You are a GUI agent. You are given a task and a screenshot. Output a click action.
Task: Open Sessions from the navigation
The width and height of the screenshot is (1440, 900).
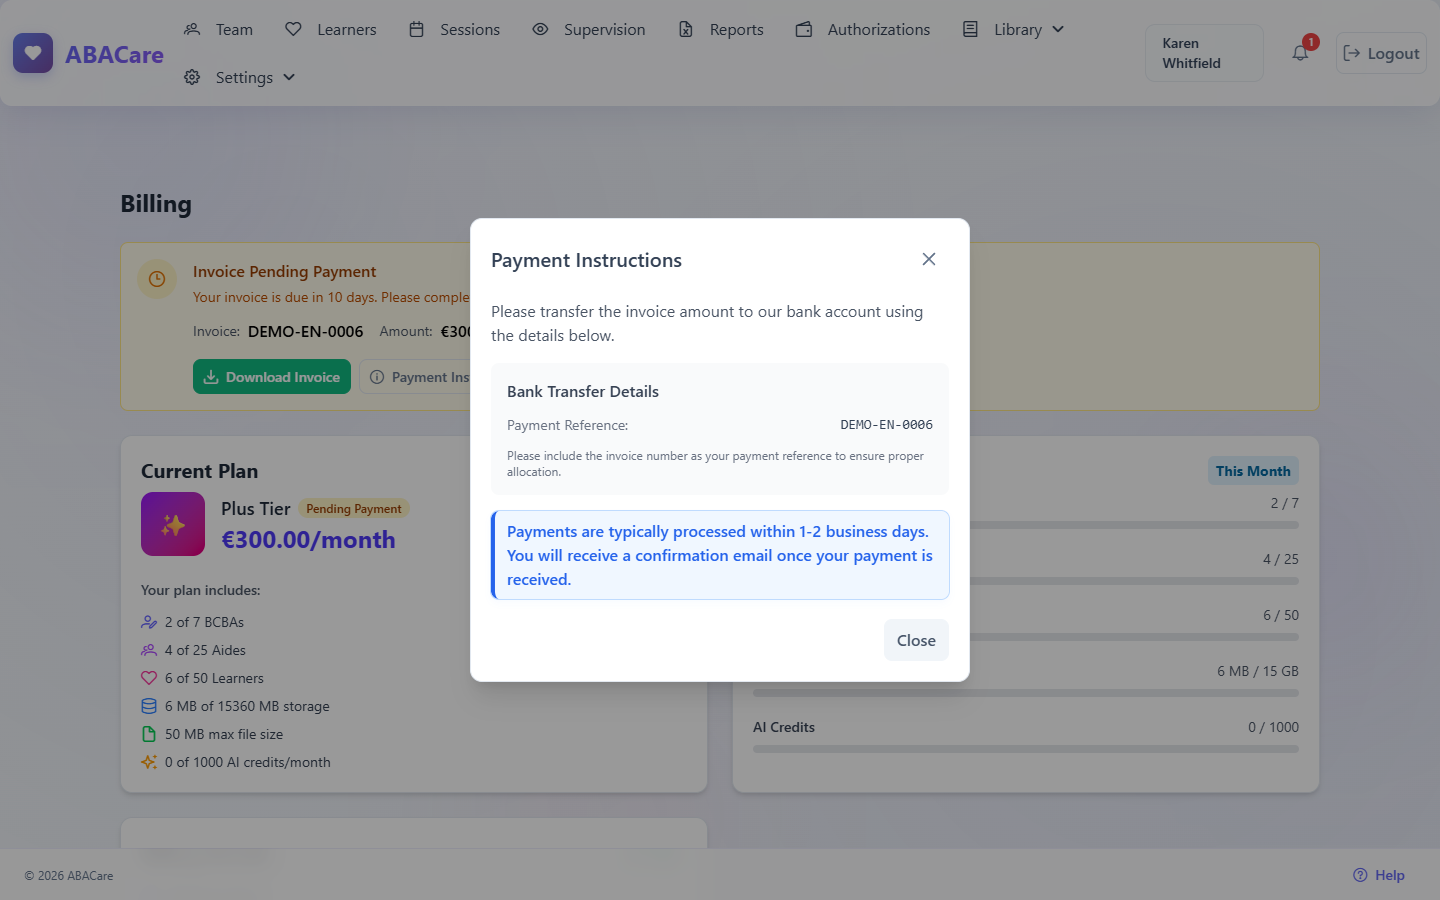tap(454, 29)
